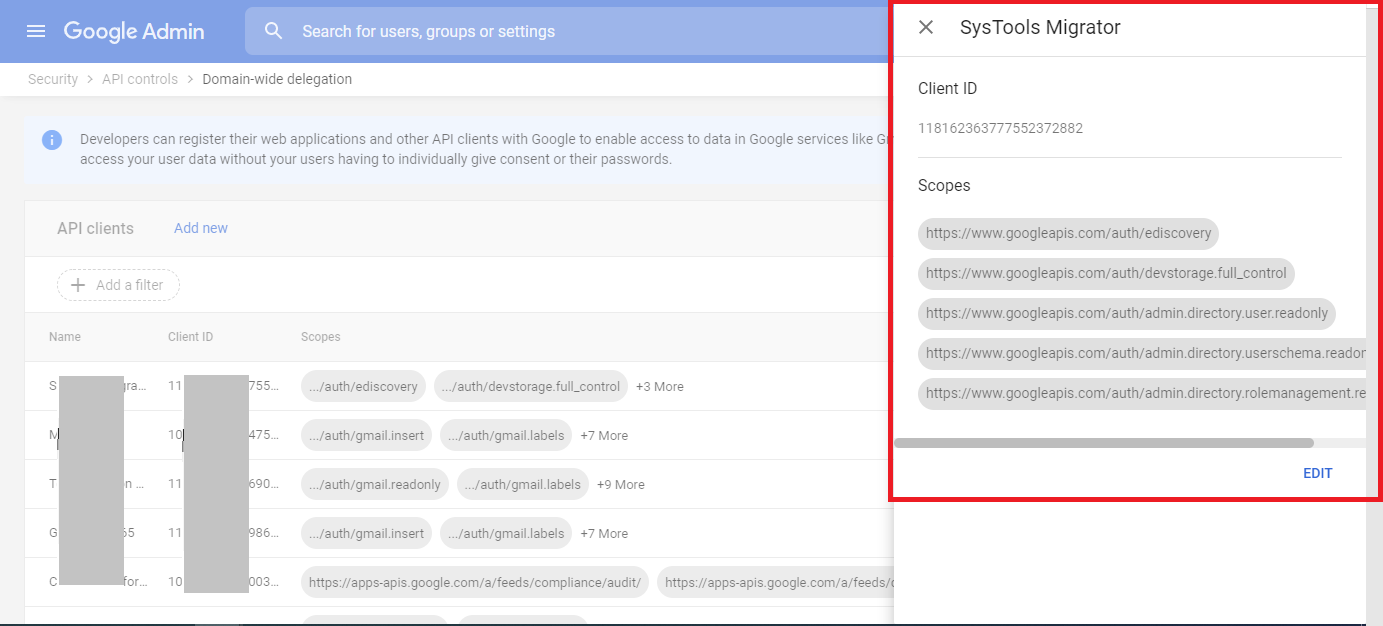This screenshot has width=1383, height=626.
Task: Click the Google Admin logo
Action: pos(134,31)
